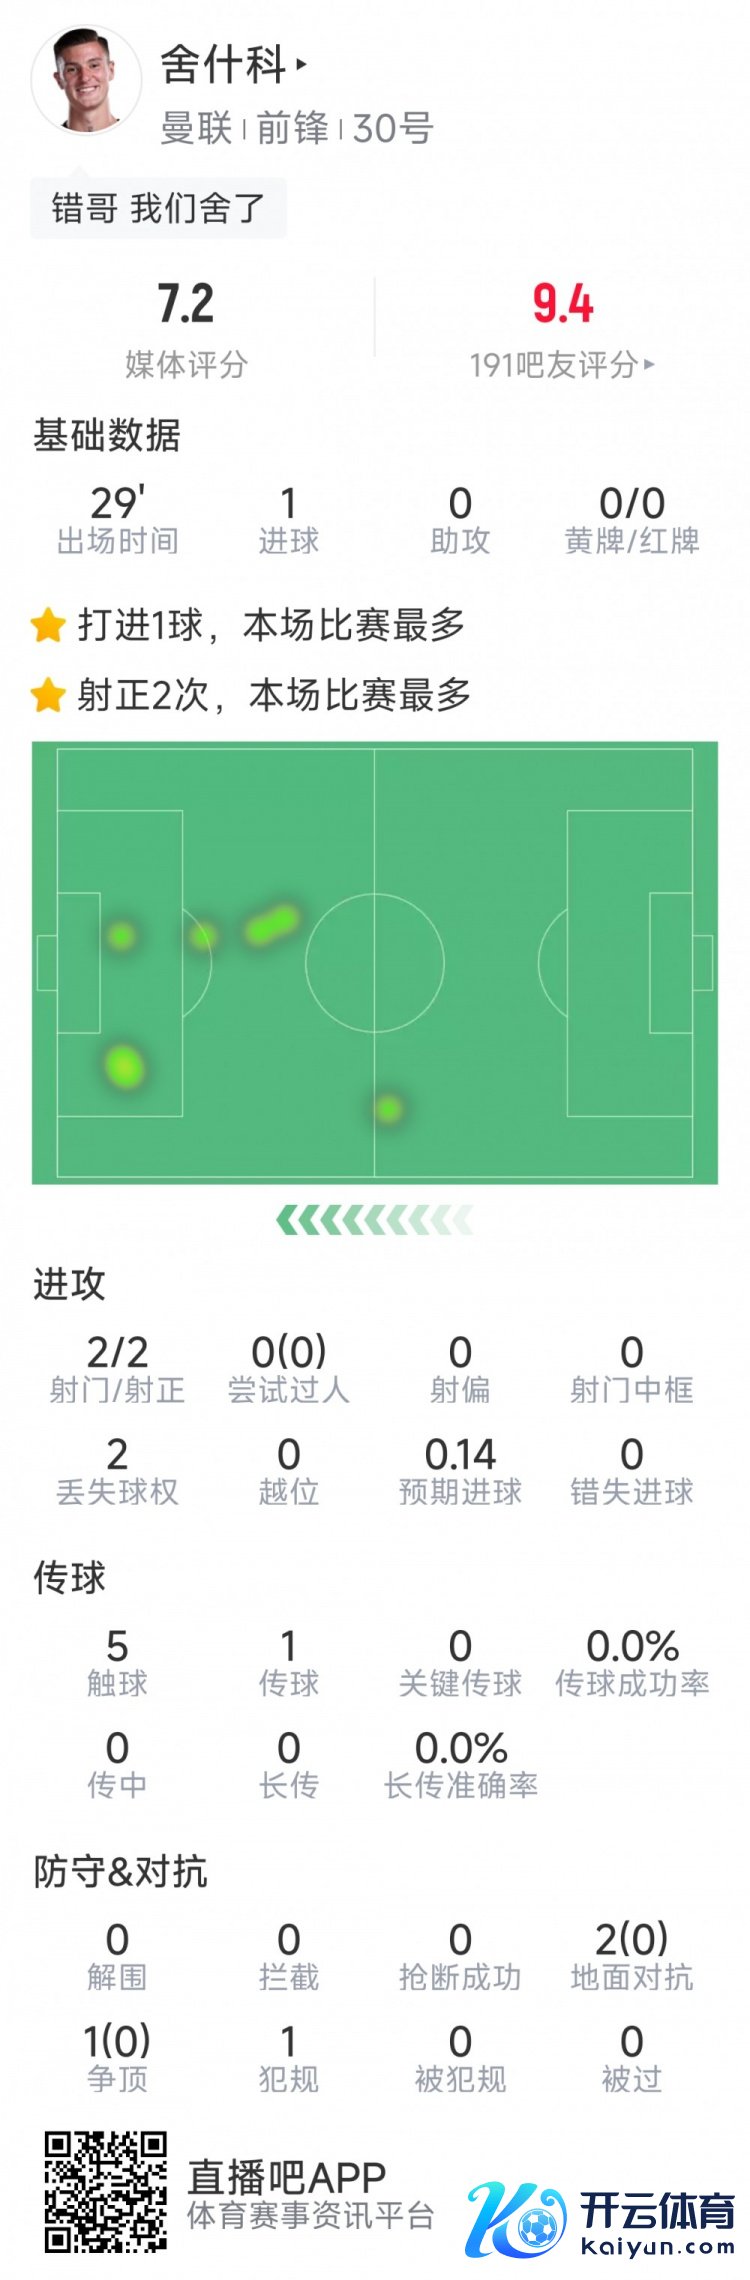The height and width of the screenshot is (2280, 750).
Task: Tap the large heatmap spot in the lower penalty area
Action: (124, 1066)
